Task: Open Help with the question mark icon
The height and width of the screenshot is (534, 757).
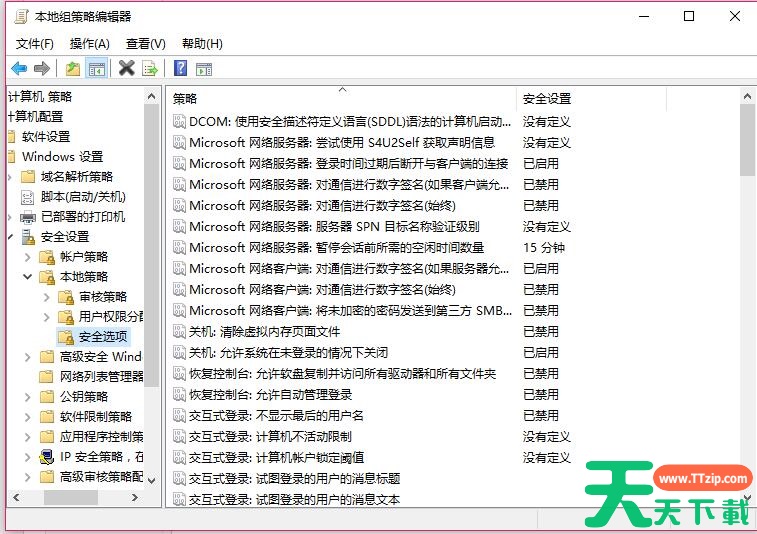Action: tap(180, 68)
